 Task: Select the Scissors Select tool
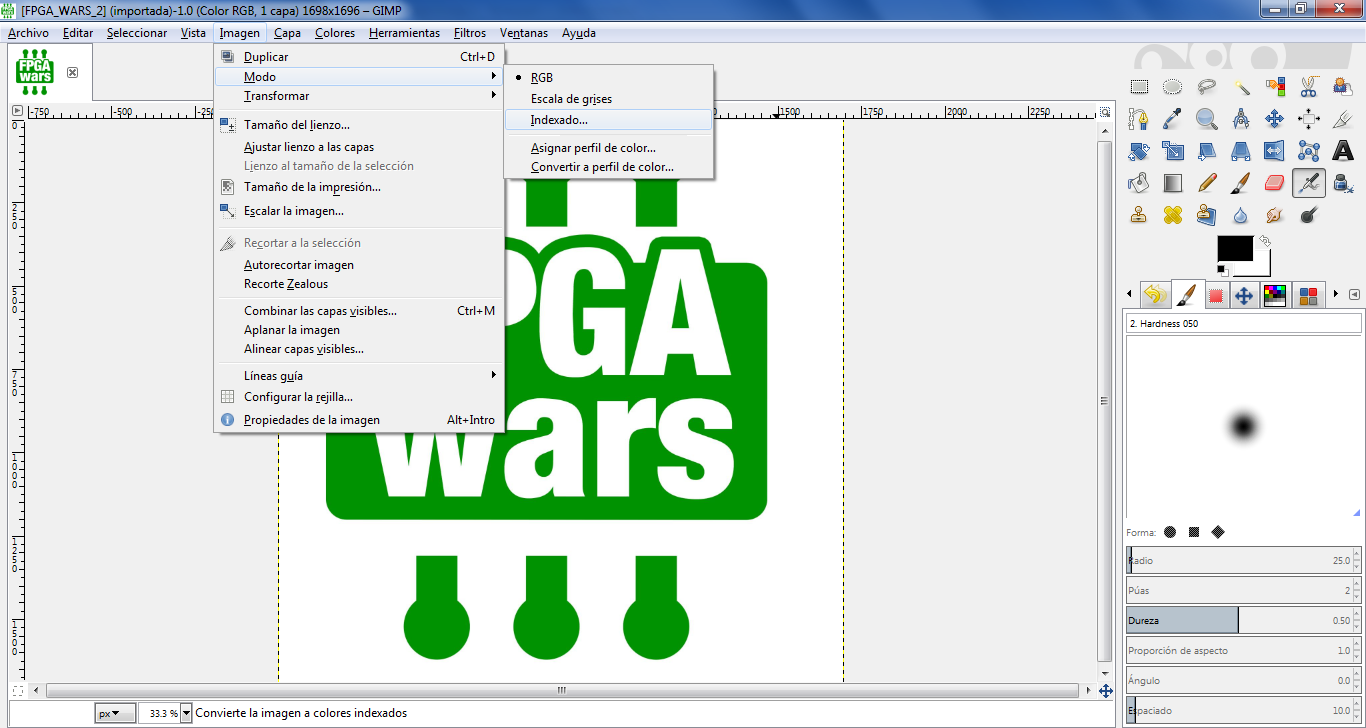[1309, 87]
